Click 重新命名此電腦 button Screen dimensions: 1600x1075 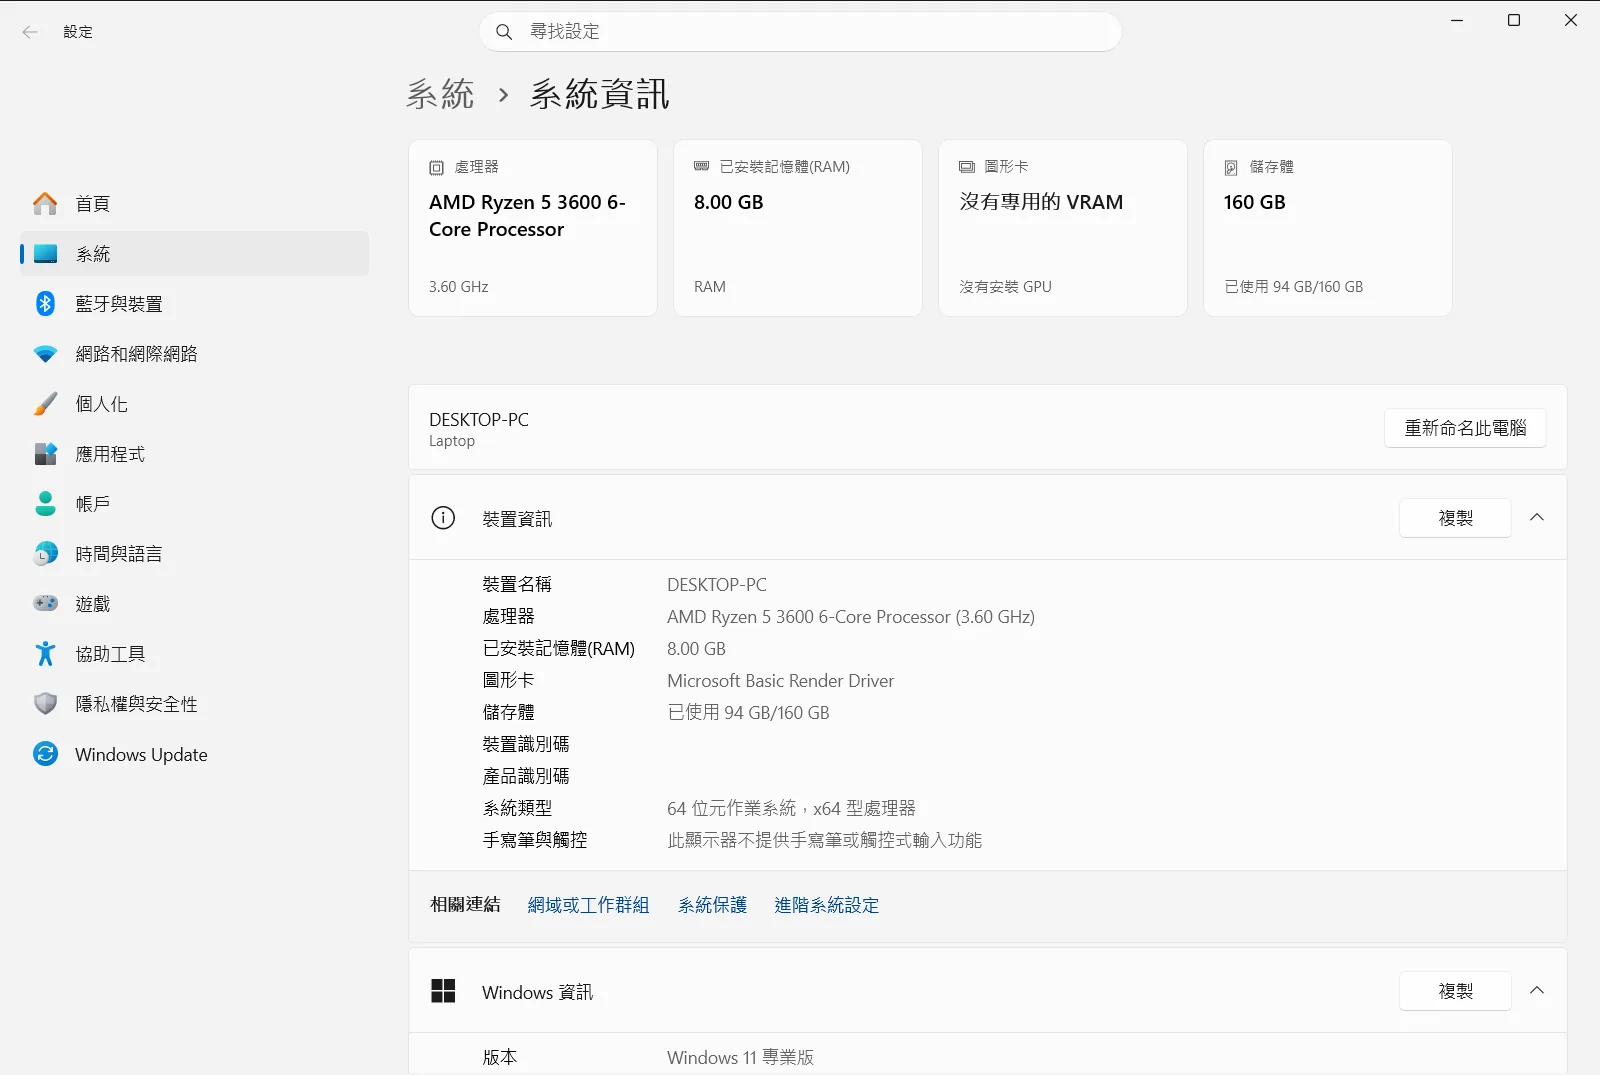pyautogui.click(x=1465, y=428)
